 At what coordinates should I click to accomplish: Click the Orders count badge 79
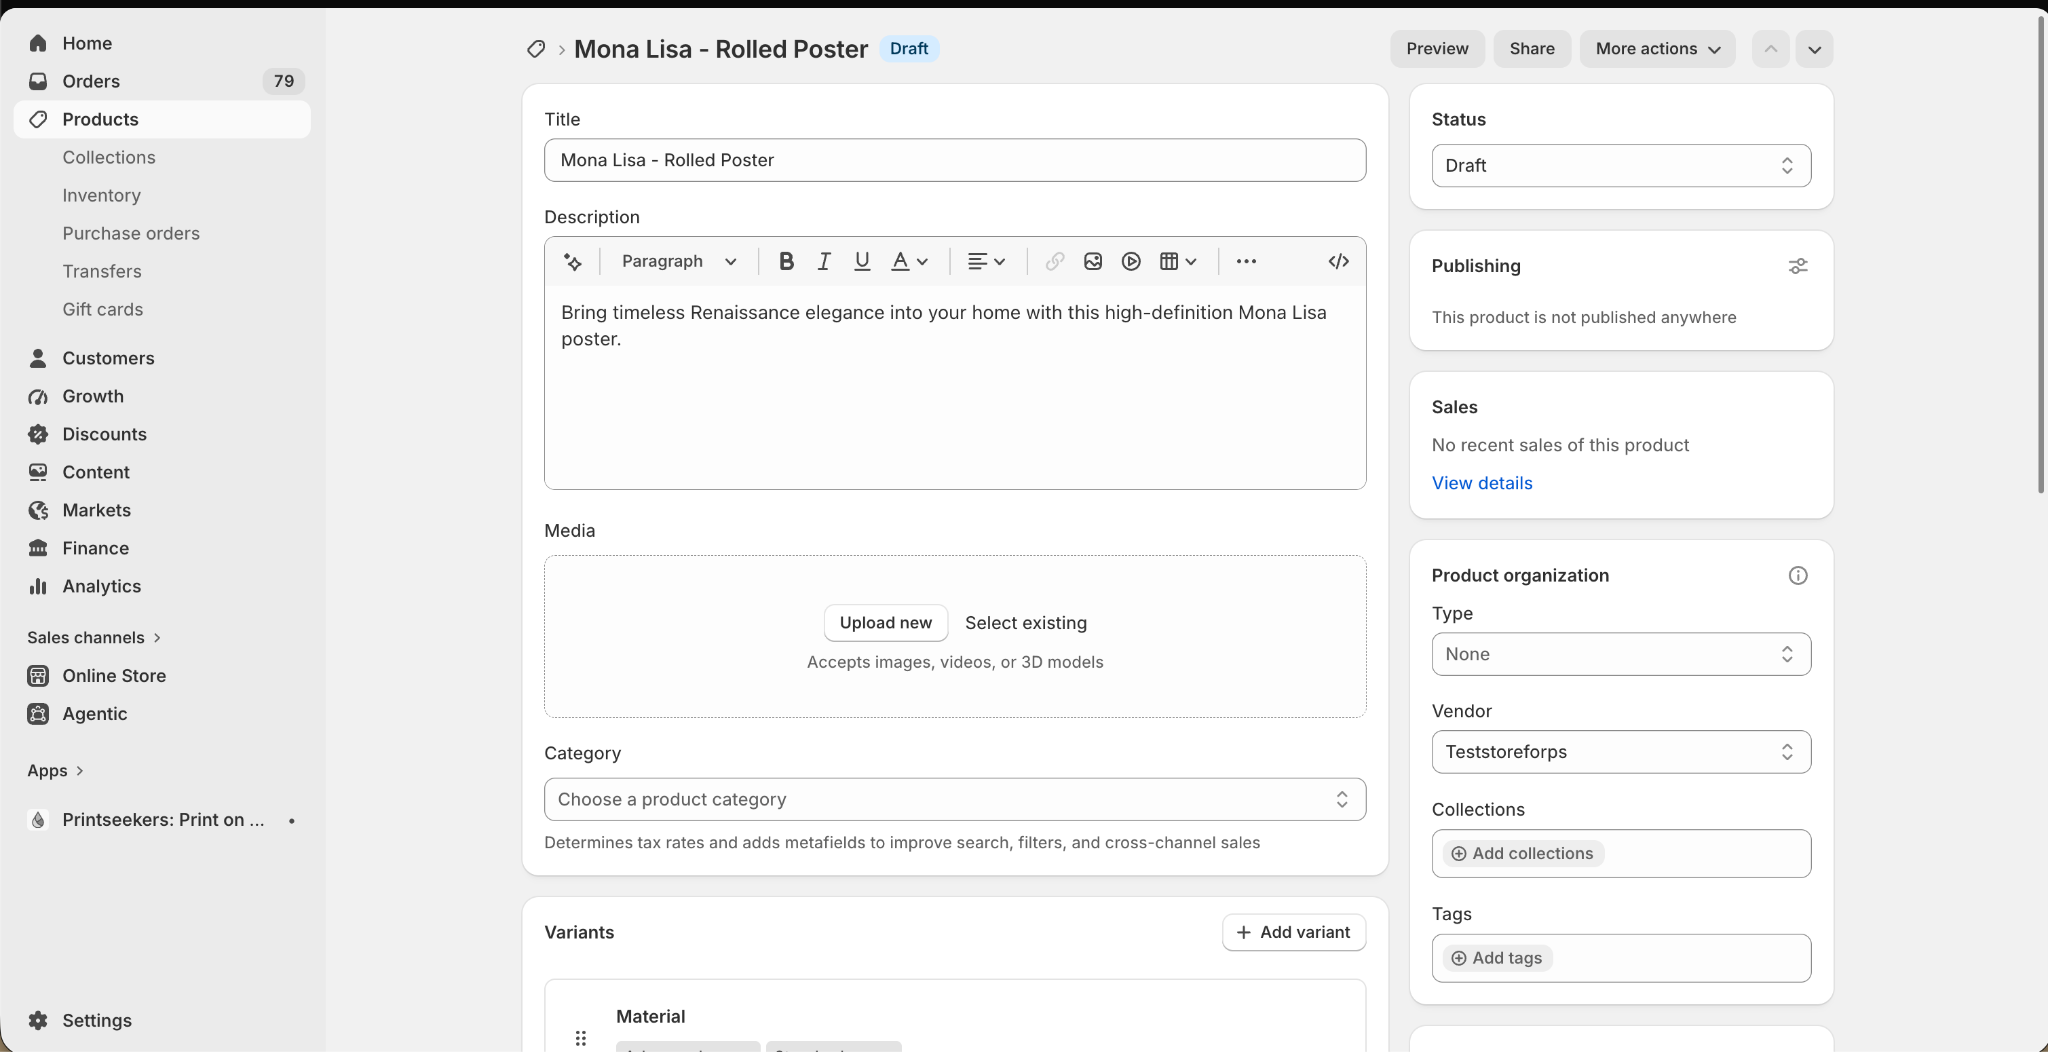pos(284,81)
